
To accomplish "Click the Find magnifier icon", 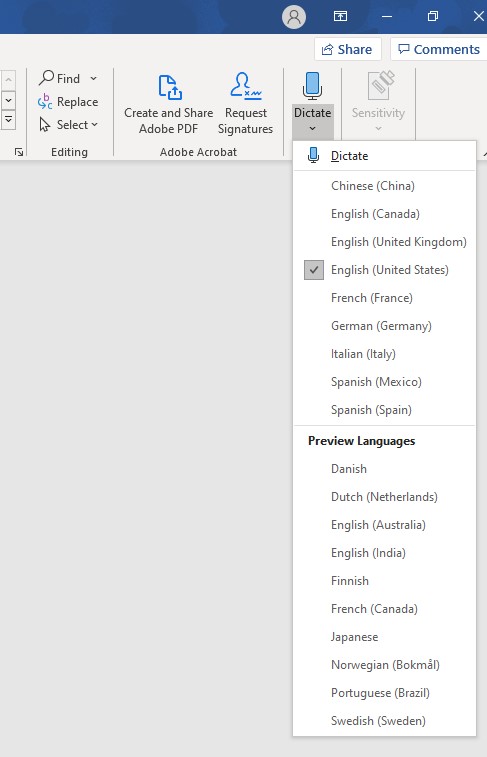I will click(46, 77).
